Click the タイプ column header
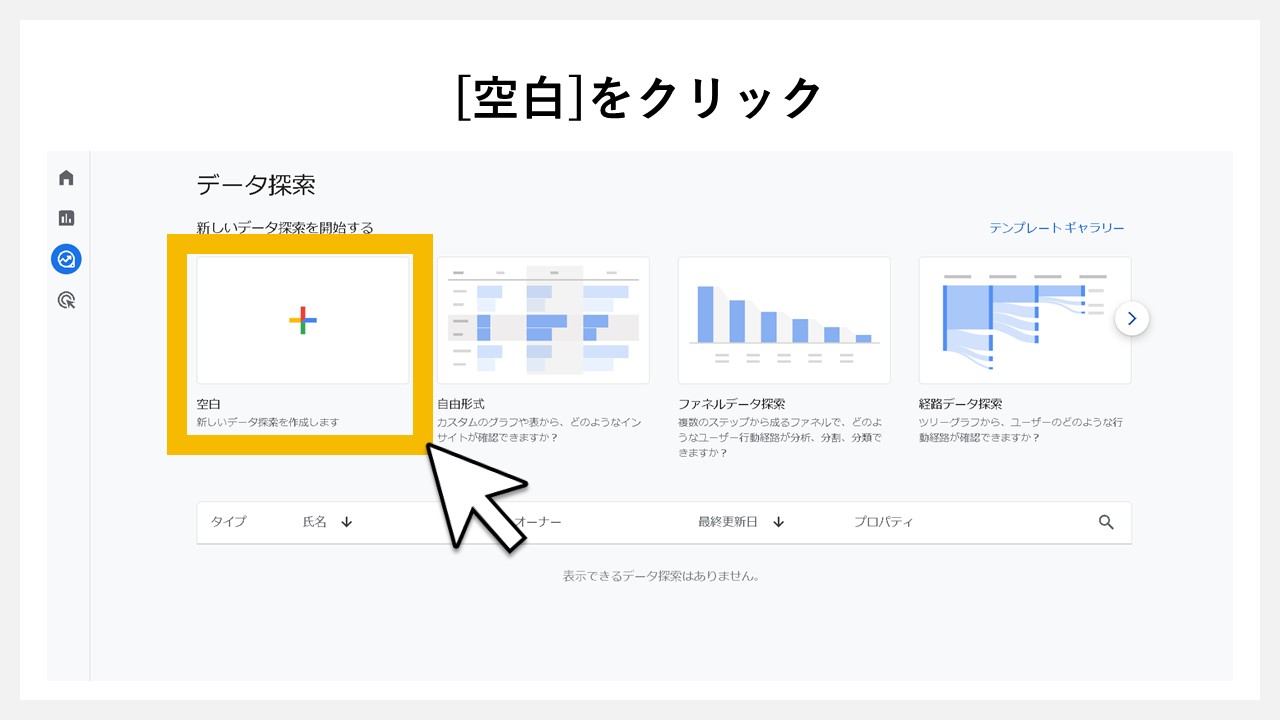 click(232, 521)
